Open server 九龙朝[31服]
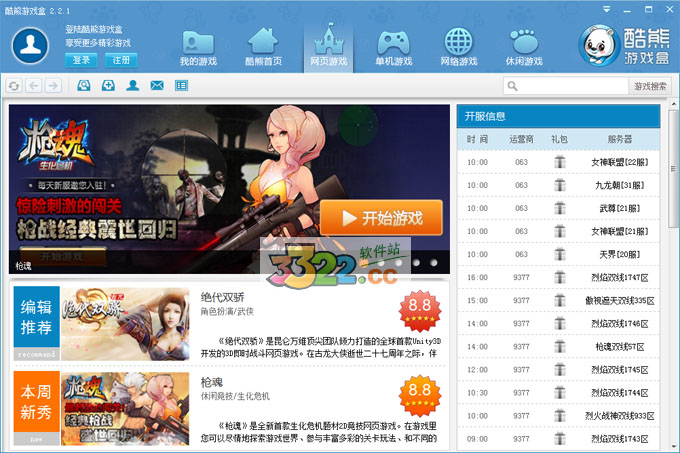This screenshot has width=680, height=453. point(620,185)
